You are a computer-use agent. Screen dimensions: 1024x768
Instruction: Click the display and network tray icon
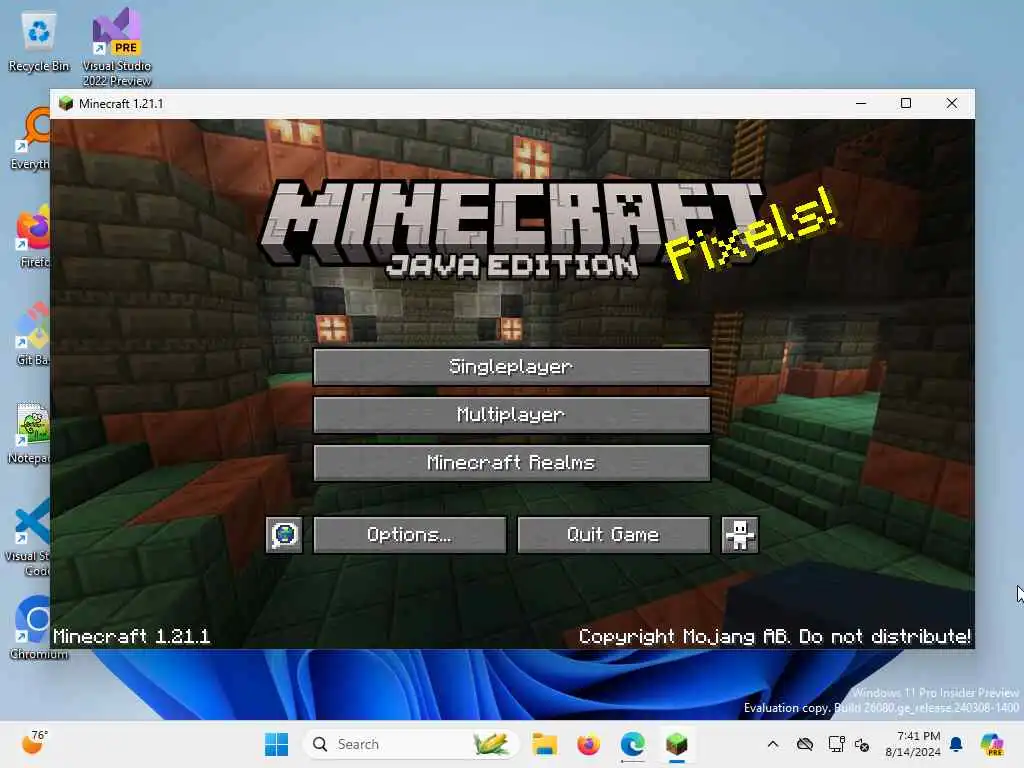[x=836, y=744]
